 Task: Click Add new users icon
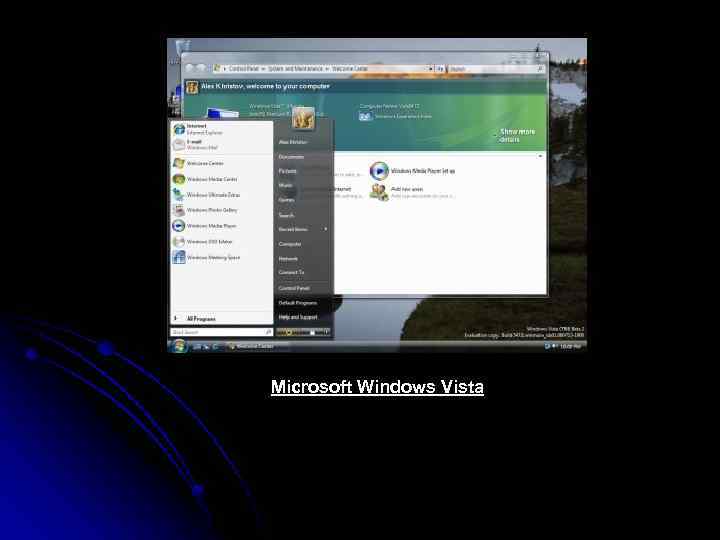(x=379, y=192)
